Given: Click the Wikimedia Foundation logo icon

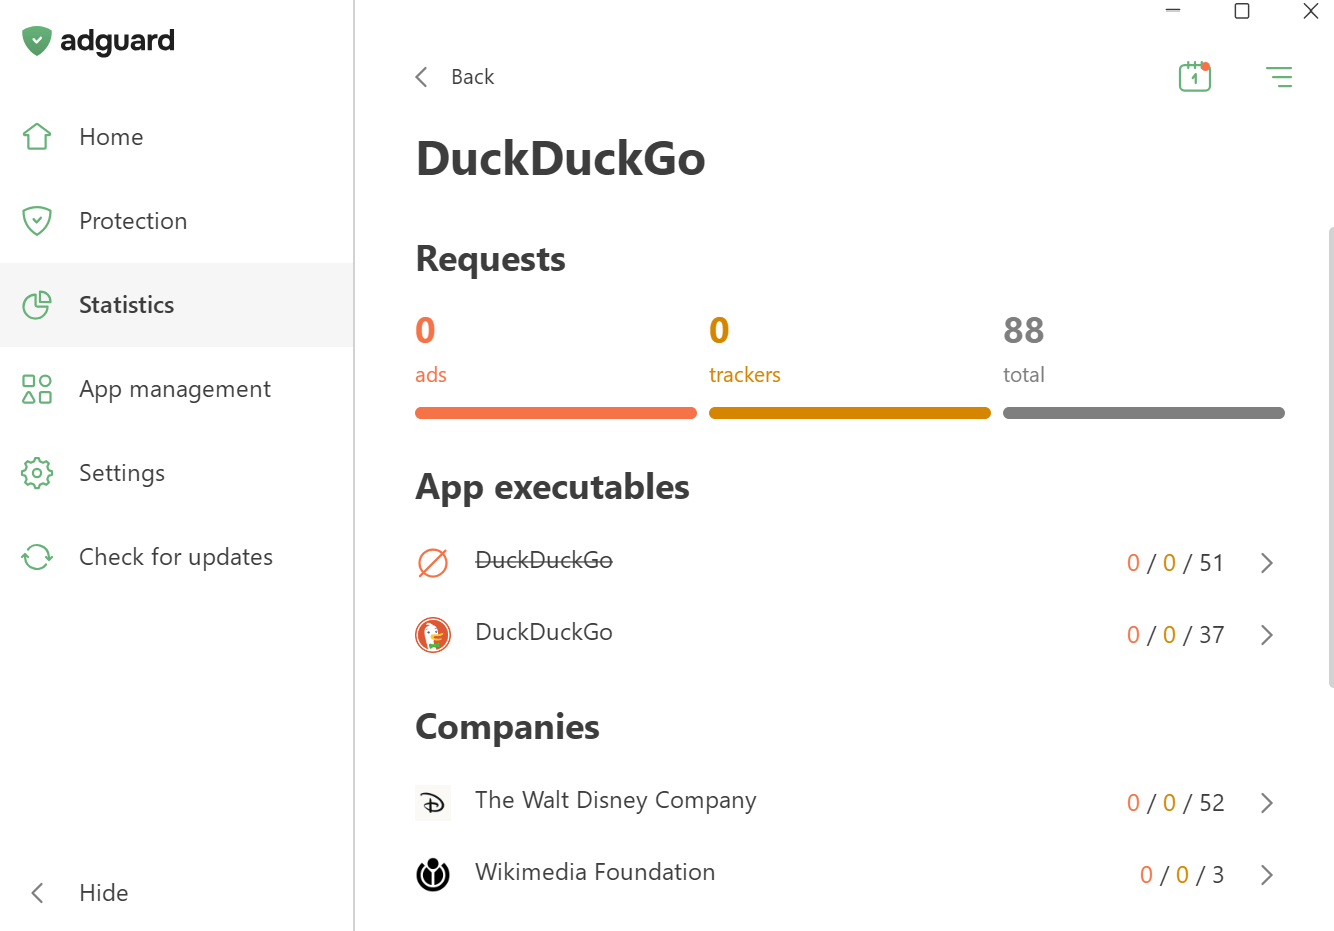Looking at the screenshot, I should [x=433, y=875].
